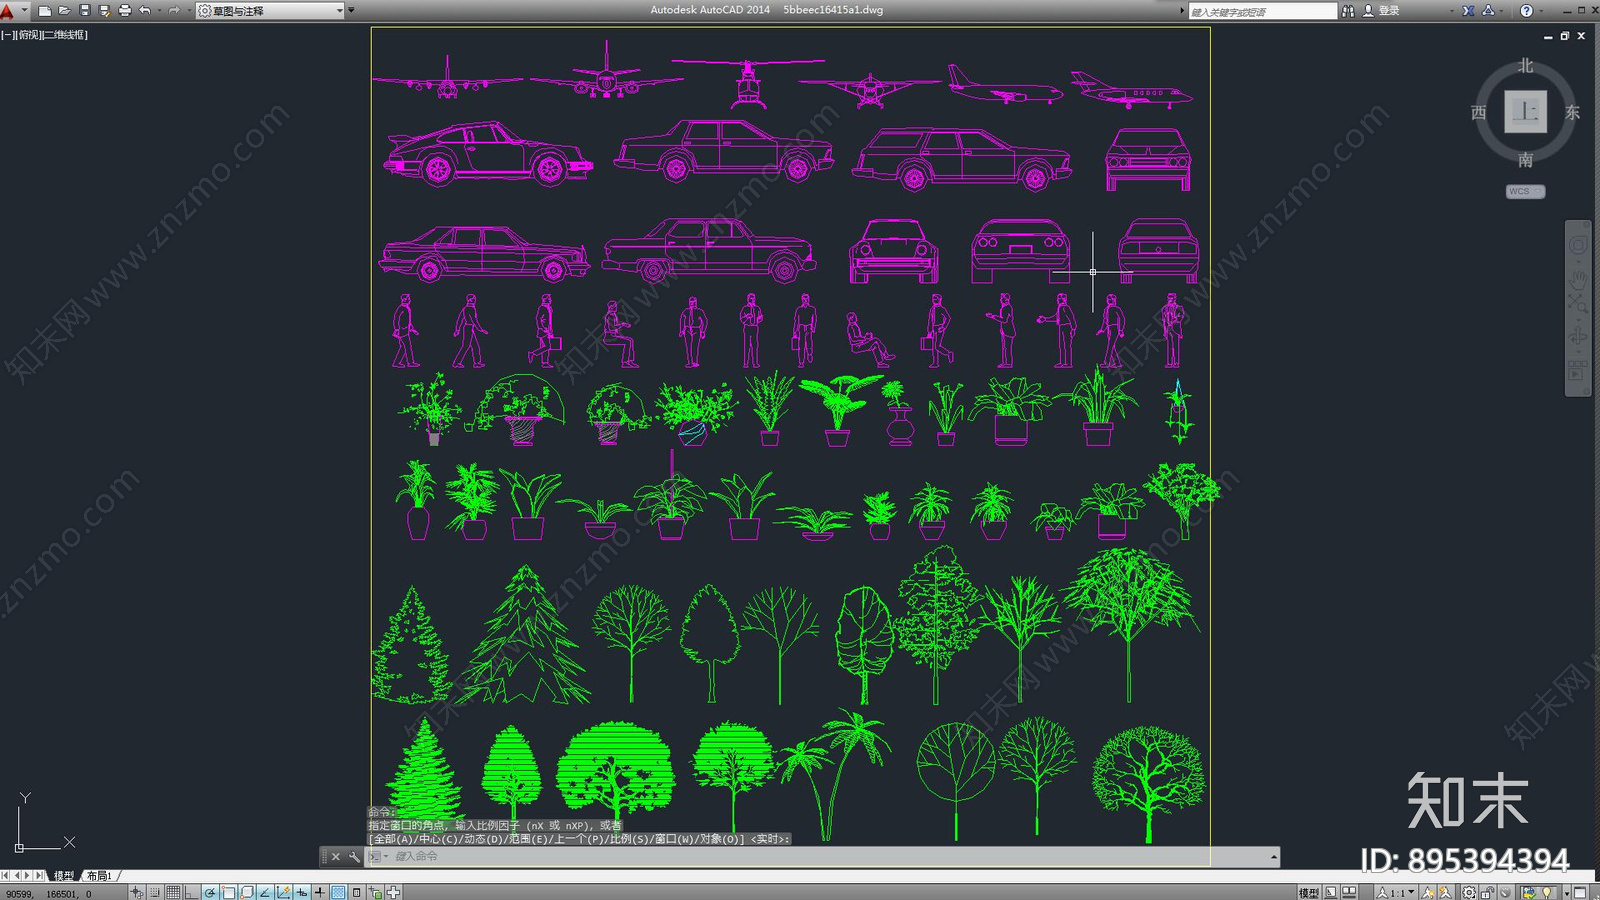The height and width of the screenshot is (900, 1600).
Task: Toggle Polar Tracking in status bar
Action: click(x=210, y=892)
